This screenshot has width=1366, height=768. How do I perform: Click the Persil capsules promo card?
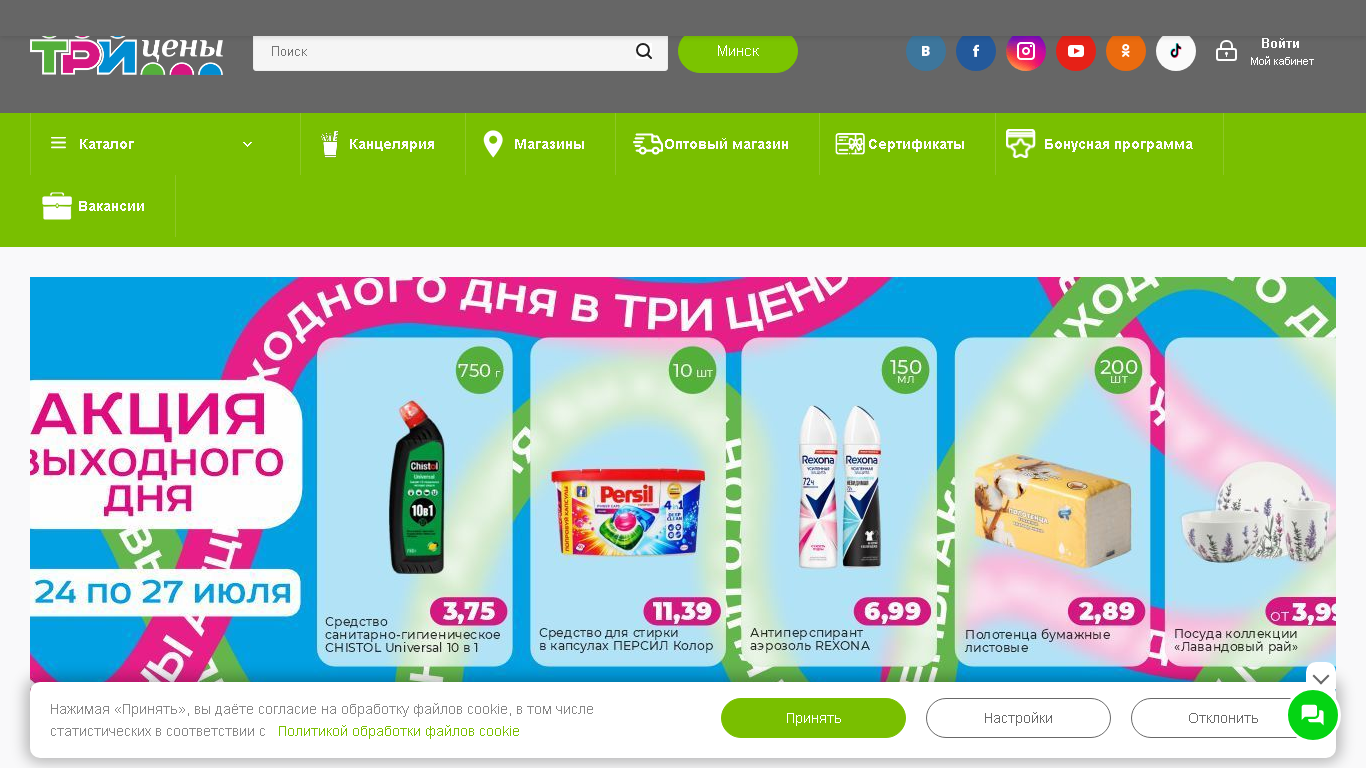click(628, 502)
